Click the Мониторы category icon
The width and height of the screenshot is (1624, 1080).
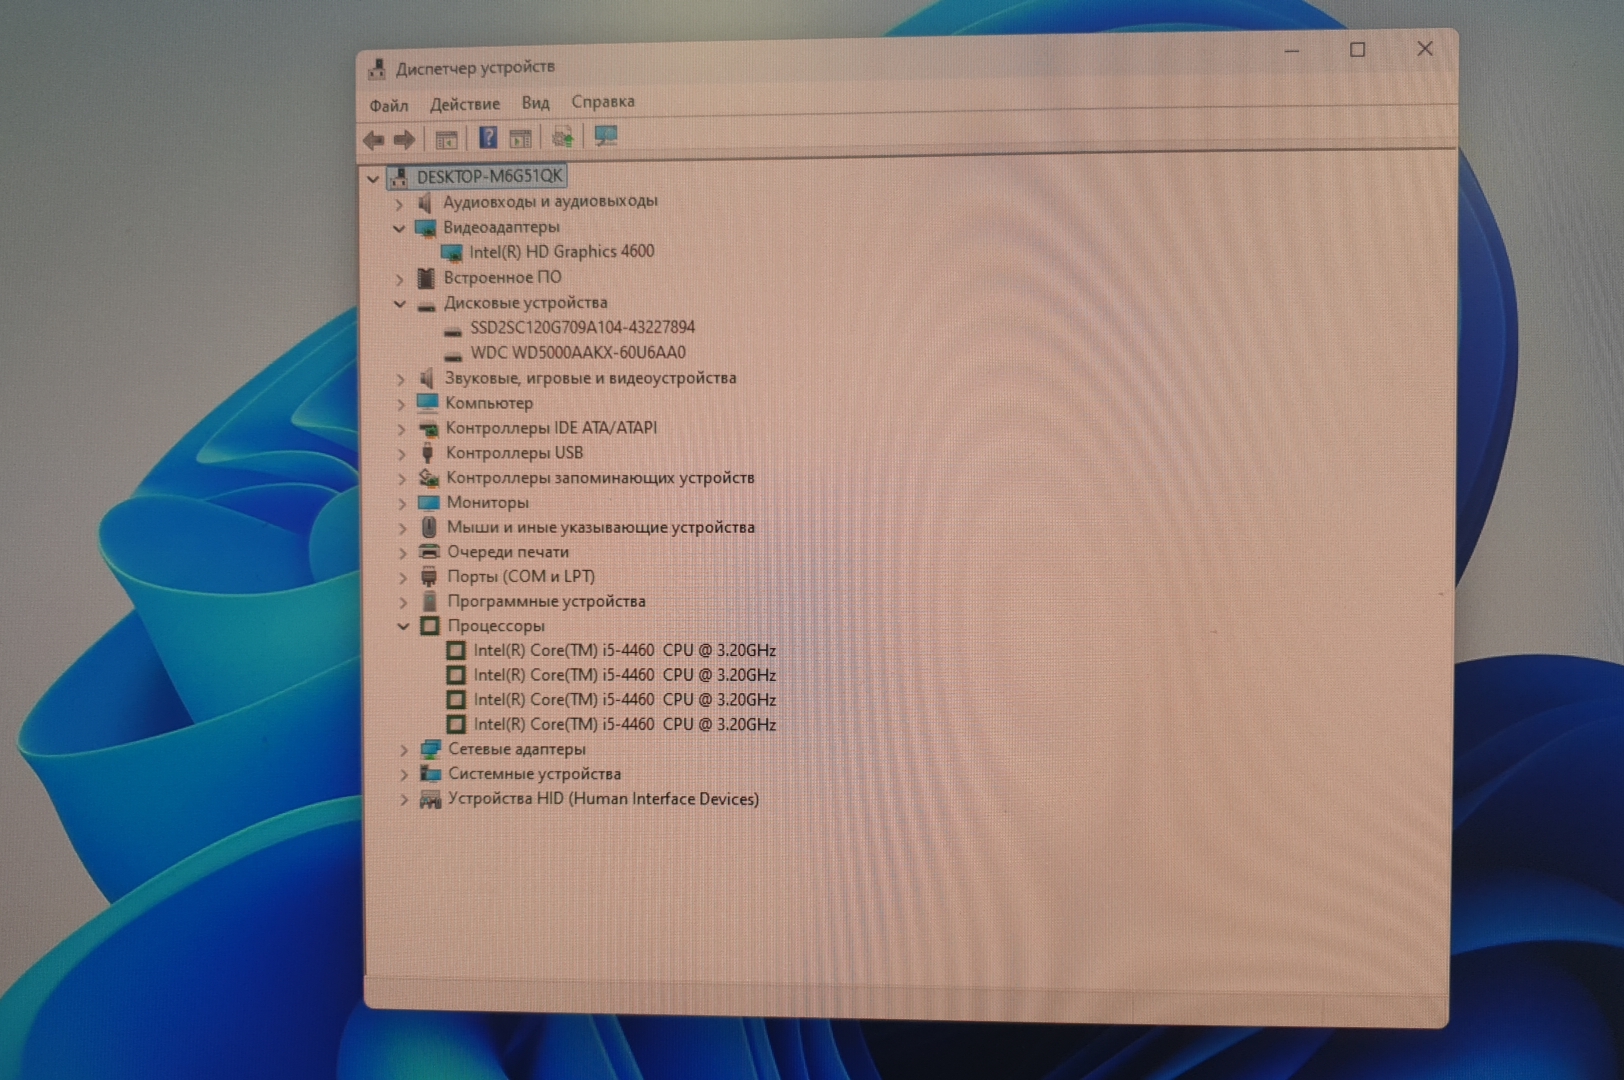click(x=428, y=503)
